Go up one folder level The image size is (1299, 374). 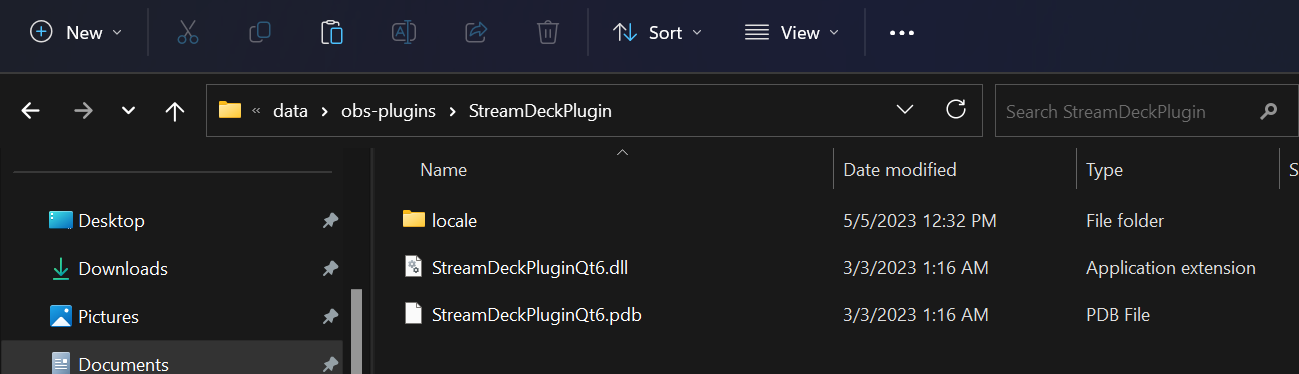pos(175,111)
